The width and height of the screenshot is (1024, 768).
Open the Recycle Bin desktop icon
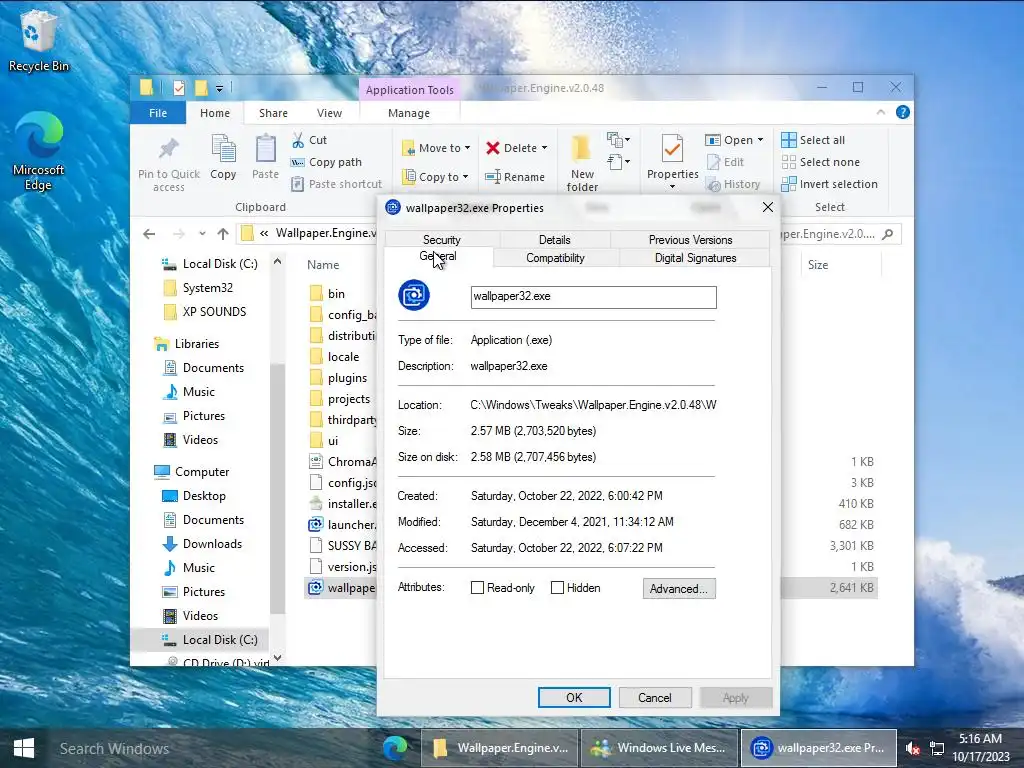click(x=38, y=42)
